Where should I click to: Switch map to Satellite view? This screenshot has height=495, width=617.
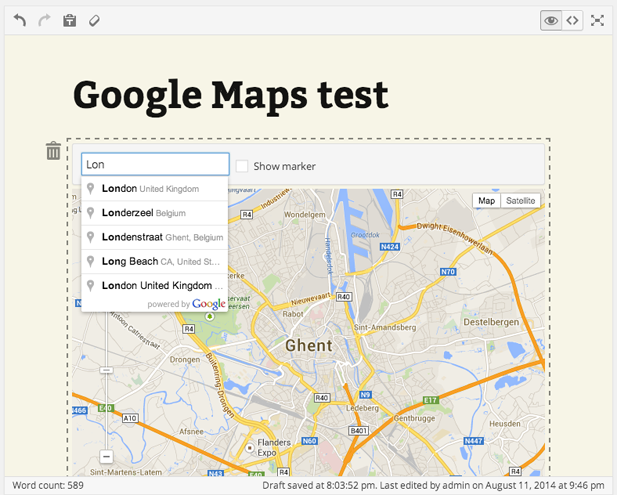click(520, 201)
